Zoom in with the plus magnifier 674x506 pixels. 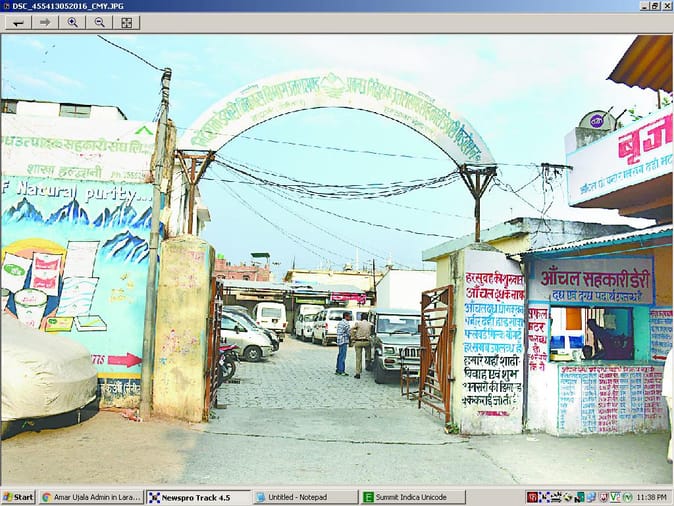[x=72, y=22]
